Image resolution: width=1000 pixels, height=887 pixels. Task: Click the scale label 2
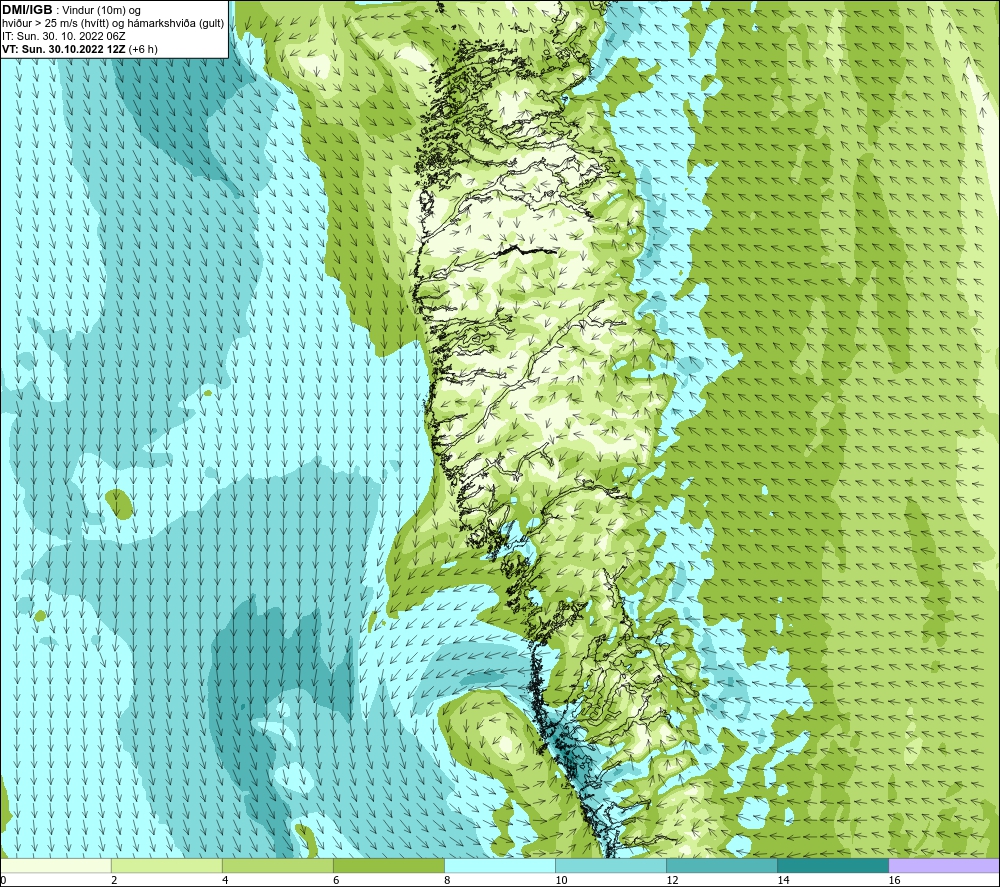tap(114, 880)
